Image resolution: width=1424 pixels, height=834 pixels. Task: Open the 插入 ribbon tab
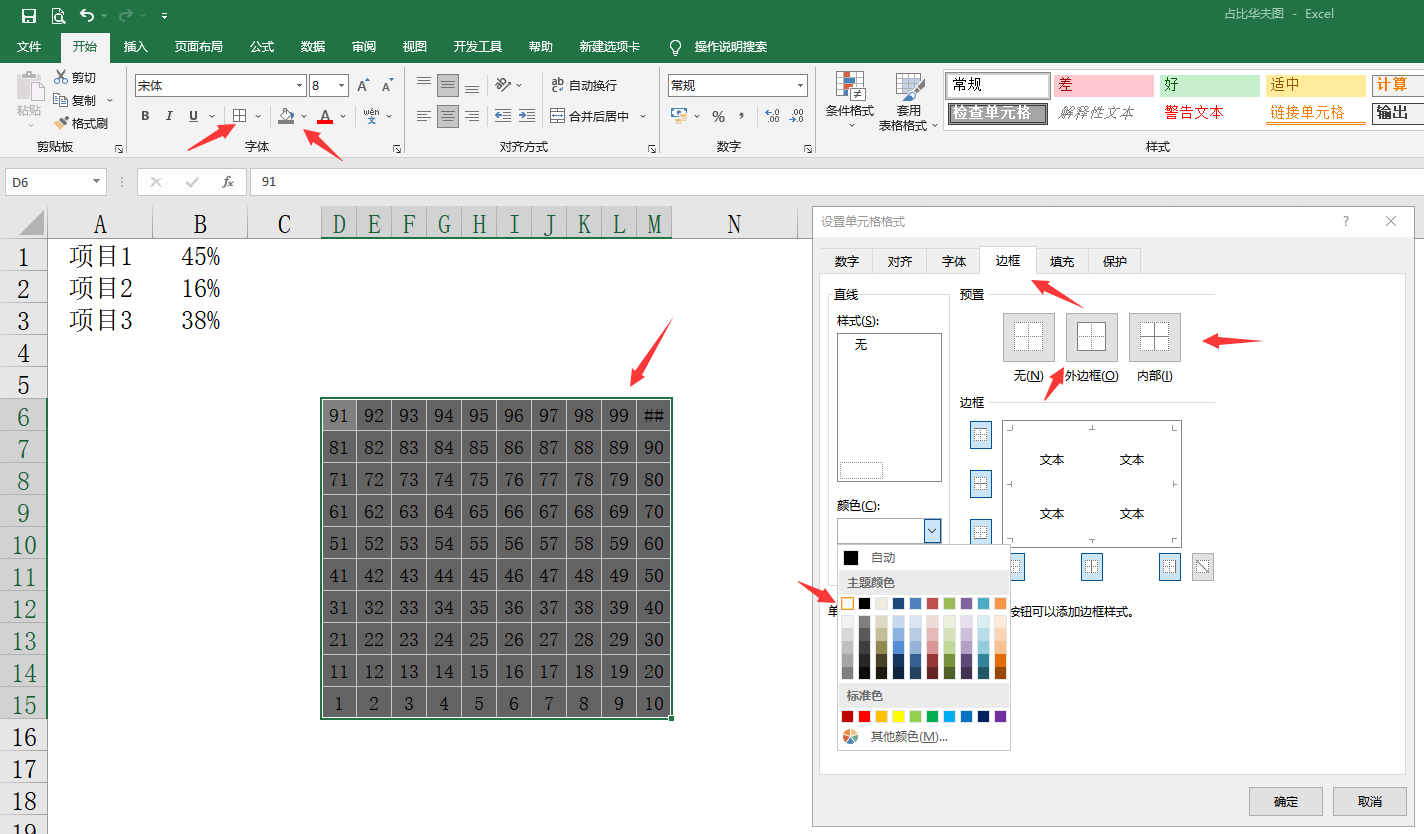[x=135, y=47]
